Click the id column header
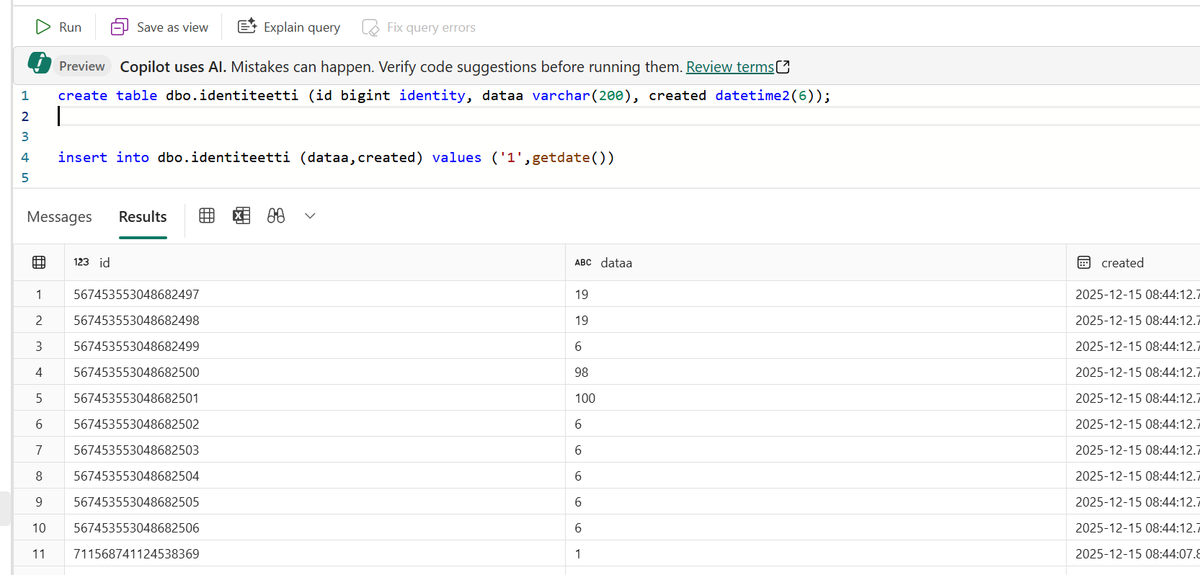1200x575 pixels. click(x=317, y=263)
